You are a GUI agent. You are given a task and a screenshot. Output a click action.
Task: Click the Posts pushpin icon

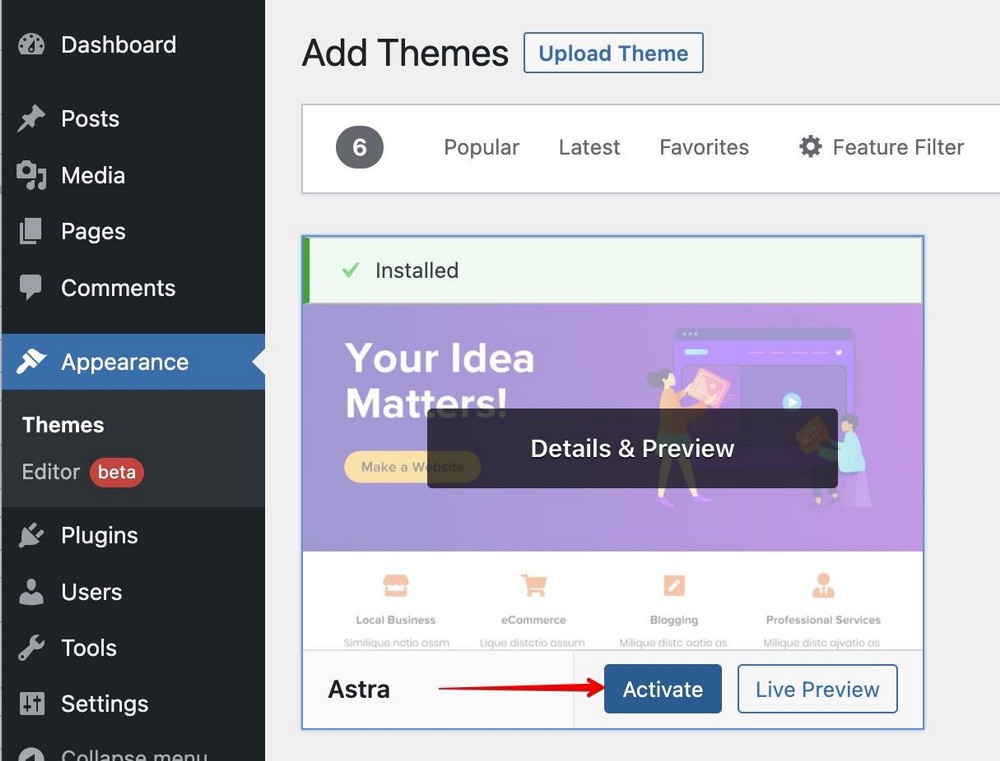pyautogui.click(x=31, y=119)
